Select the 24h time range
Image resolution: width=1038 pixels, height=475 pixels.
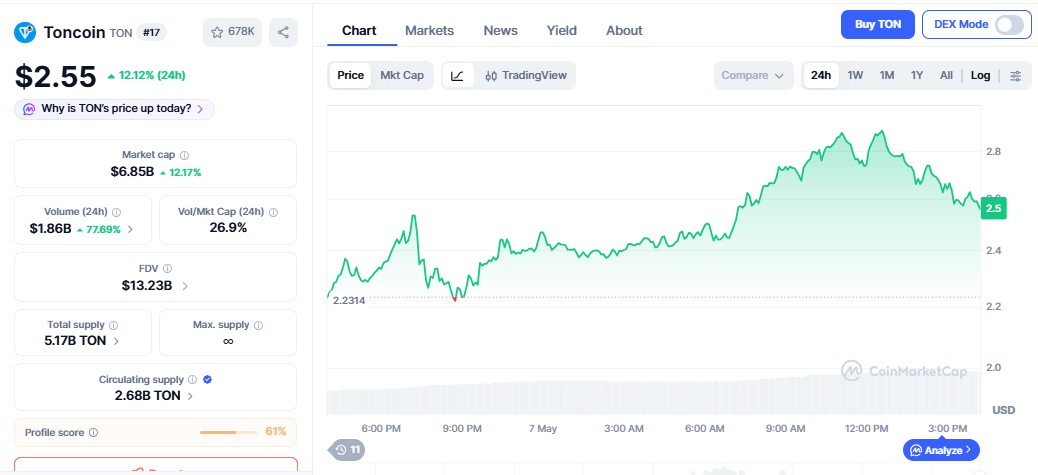pos(821,75)
